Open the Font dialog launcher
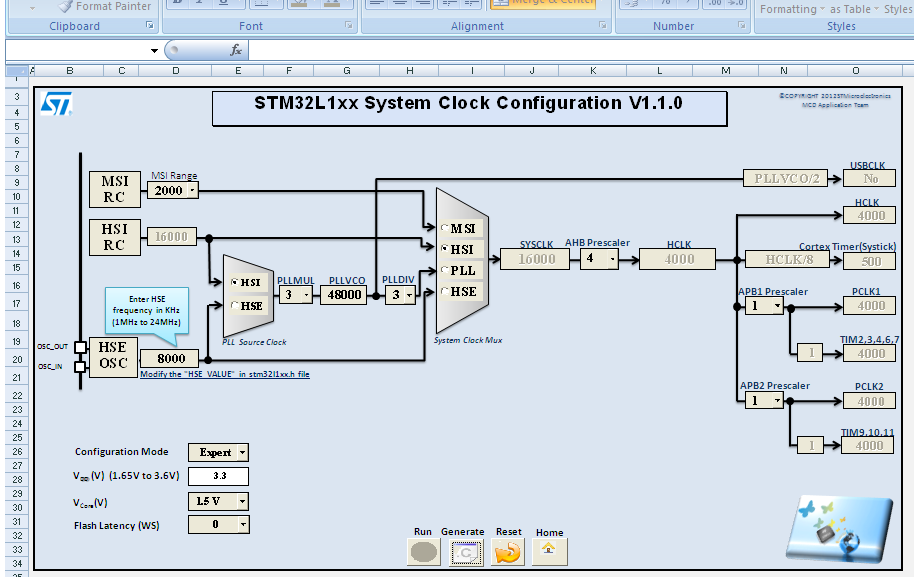The height and width of the screenshot is (577, 914). coord(349,25)
